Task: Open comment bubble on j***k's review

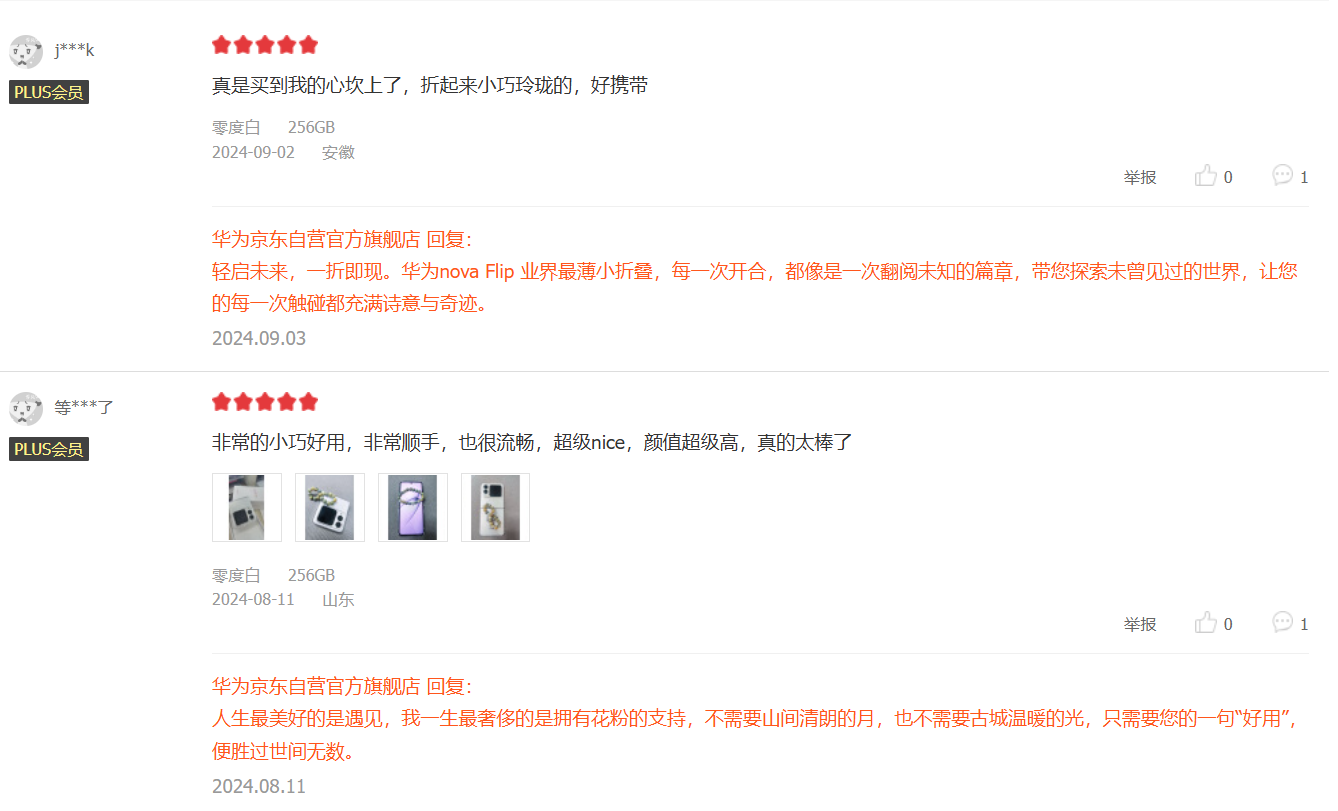Action: point(1282,175)
